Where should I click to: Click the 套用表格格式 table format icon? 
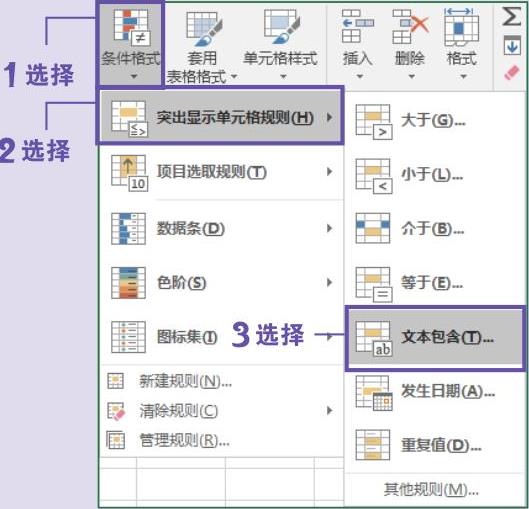click(x=204, y=28)
